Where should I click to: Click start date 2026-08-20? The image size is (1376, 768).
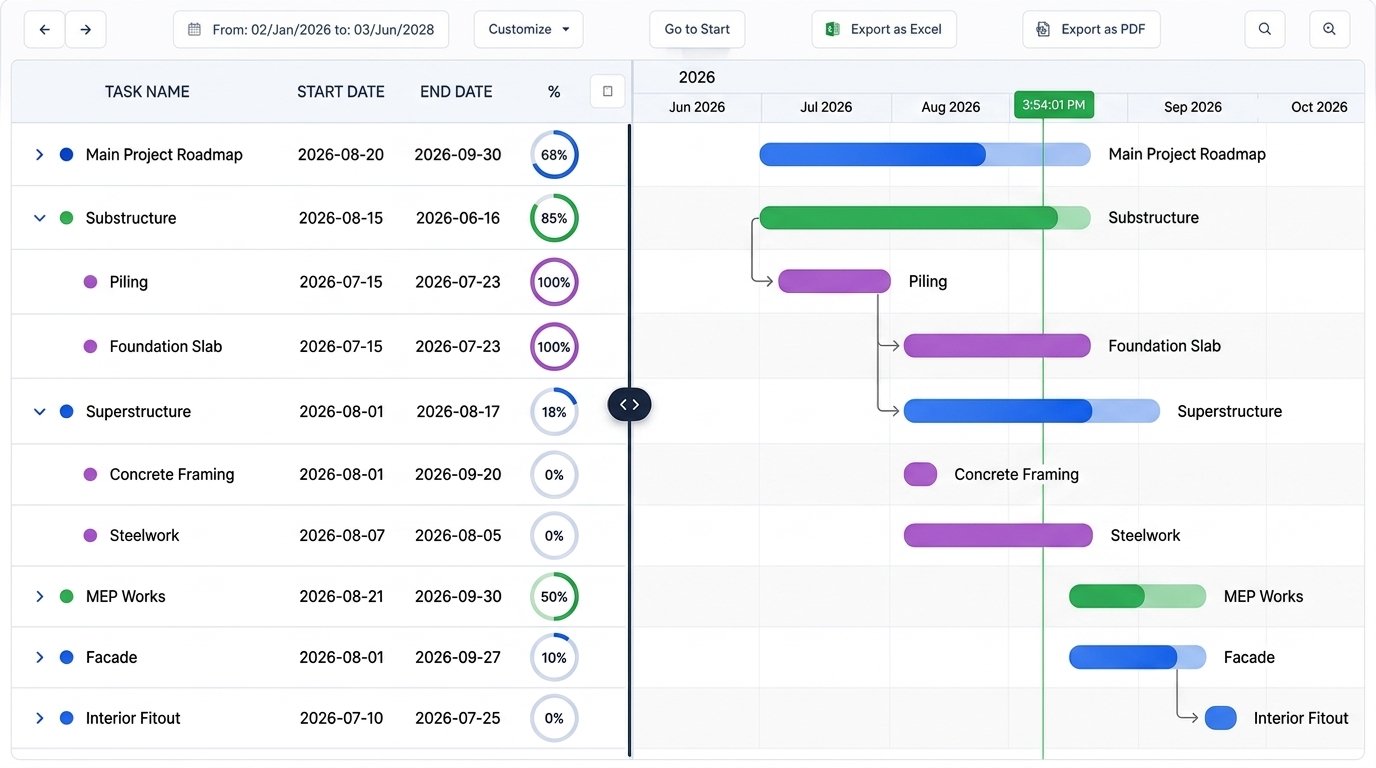coord(341,155)
